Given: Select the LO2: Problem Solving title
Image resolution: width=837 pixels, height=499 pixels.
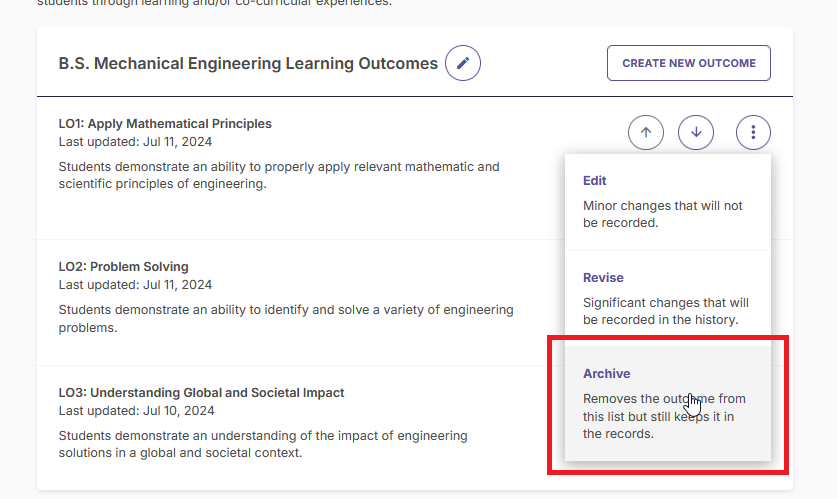Looking at the screenshot, I should [x=123, y=267].
